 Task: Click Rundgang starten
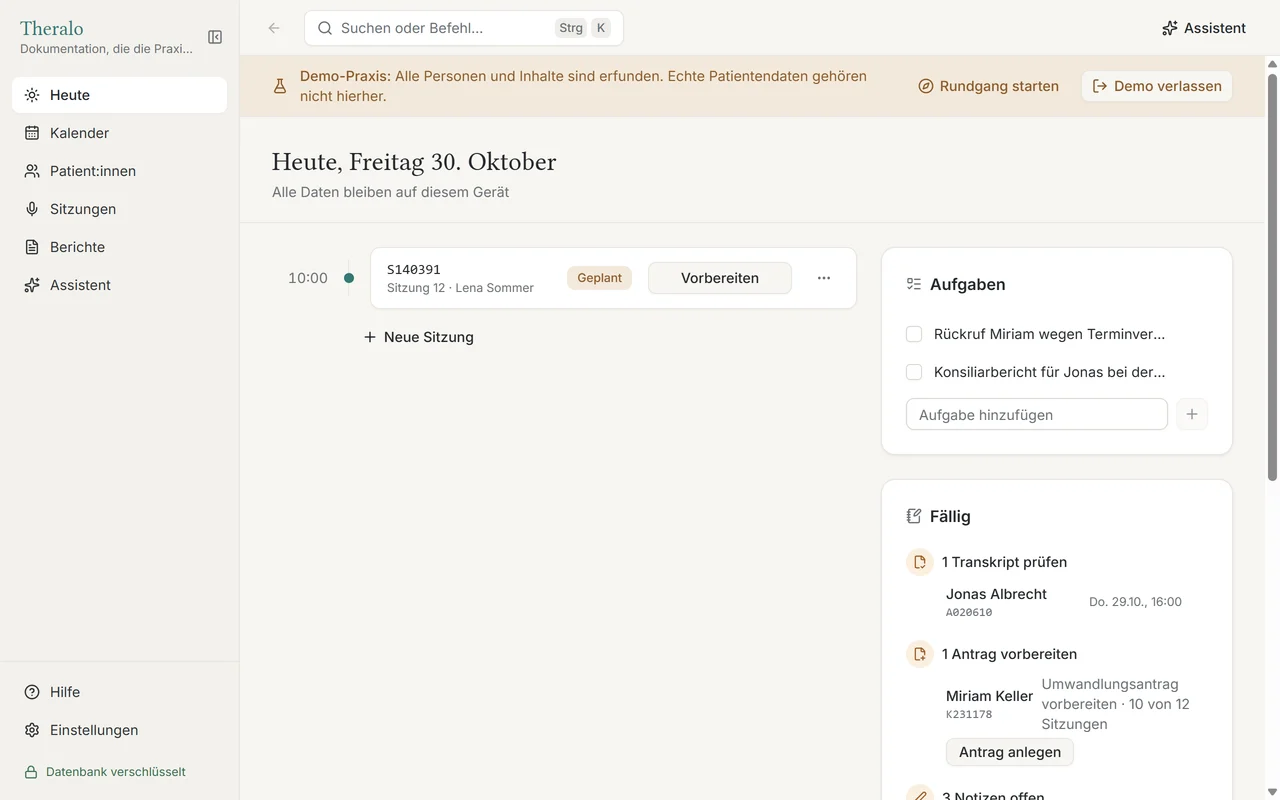point(988,86)
